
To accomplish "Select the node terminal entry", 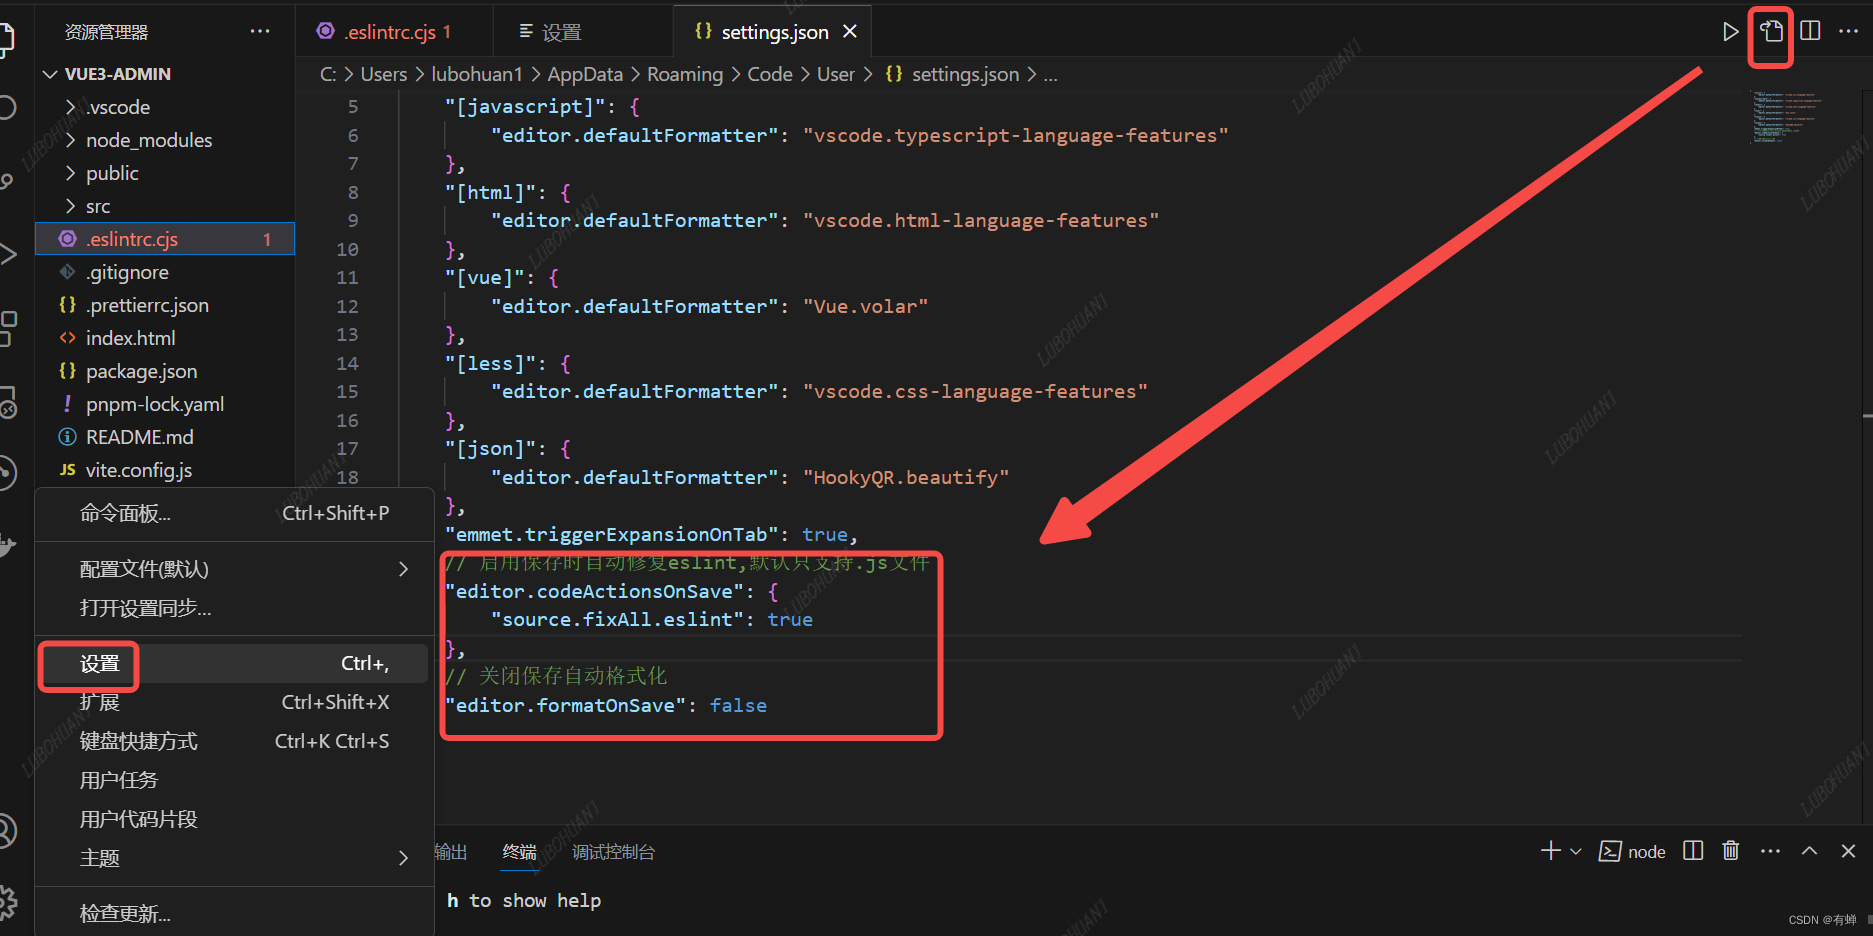I will [1633, 851].
